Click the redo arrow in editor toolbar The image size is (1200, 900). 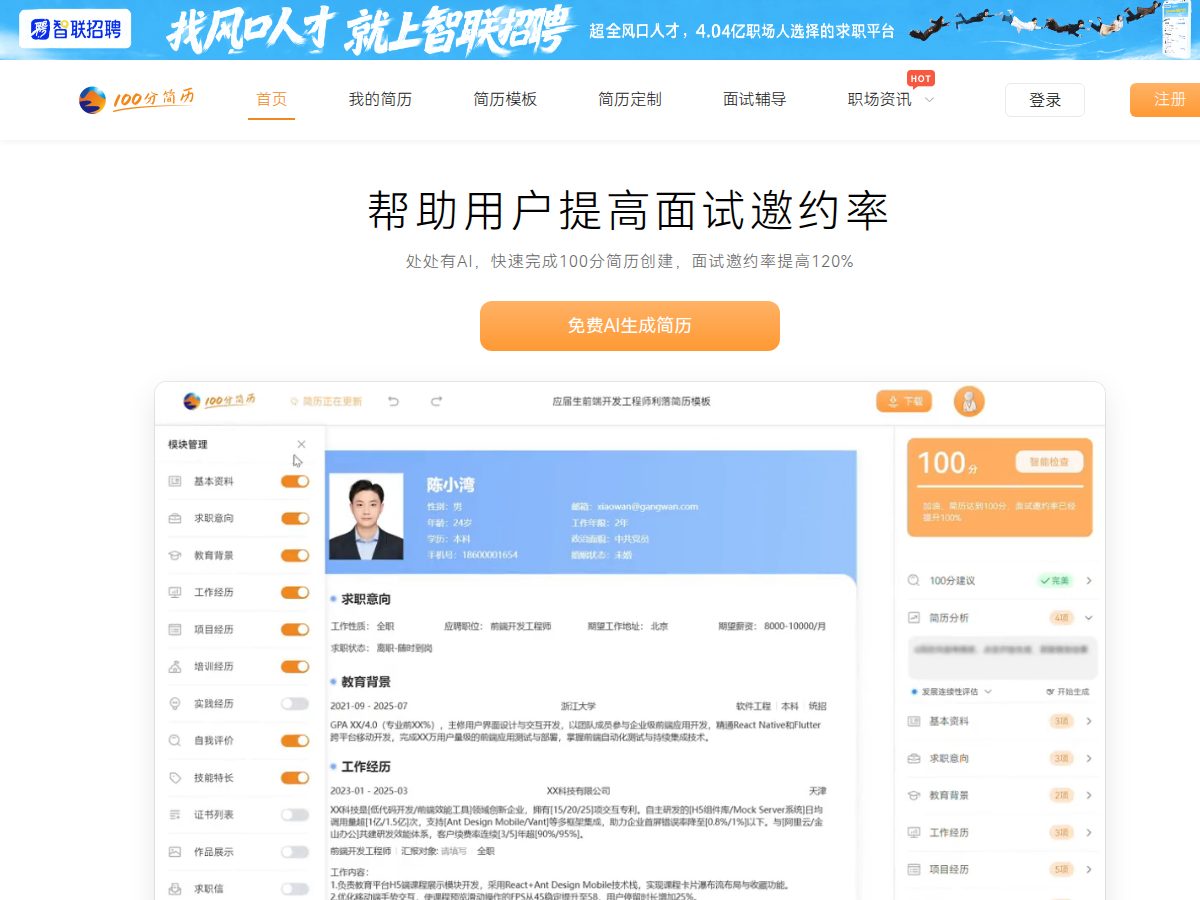point(436,401)
